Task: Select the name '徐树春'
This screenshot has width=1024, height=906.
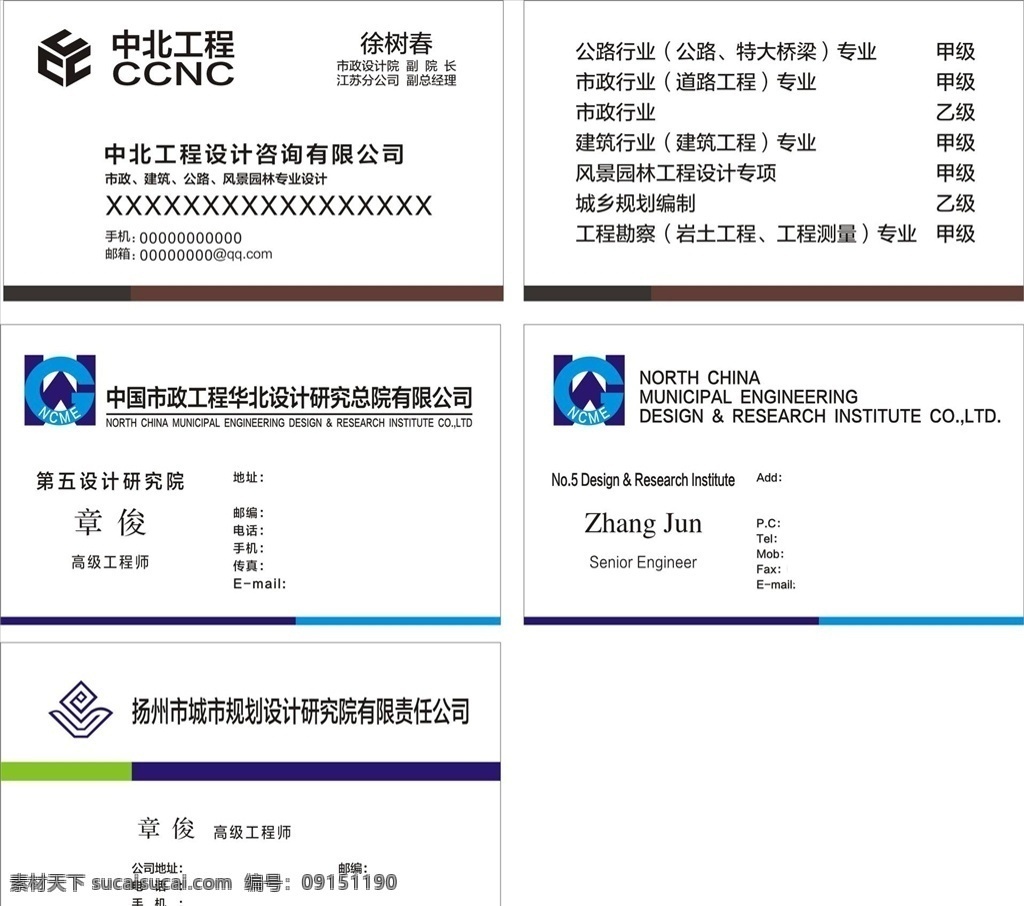Action: point(396,44)
